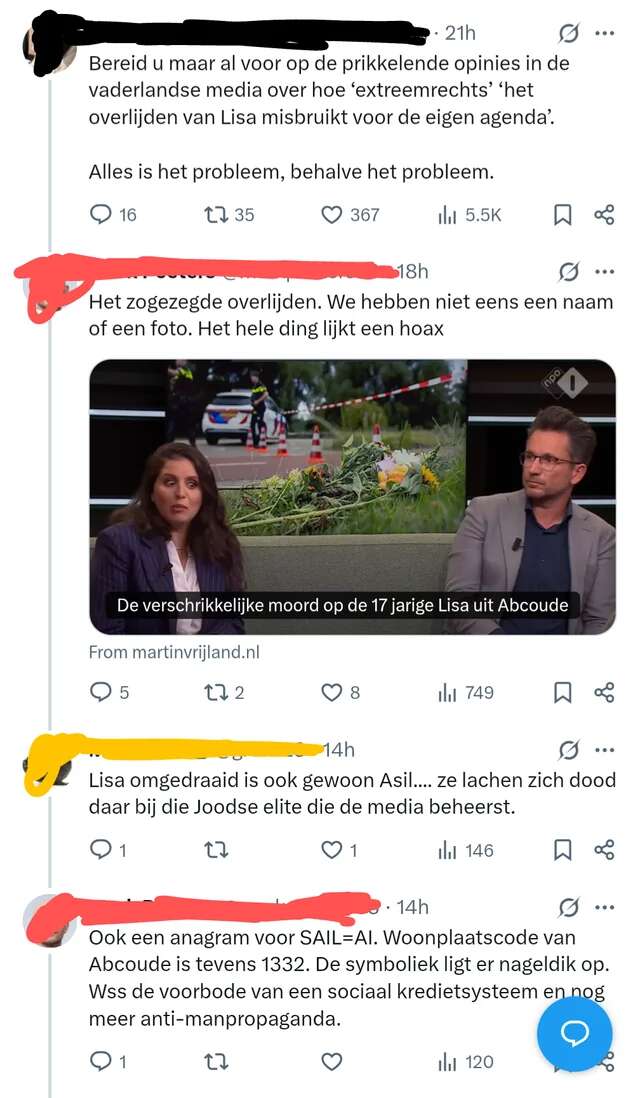
Task: Like the reply with 8 likes
Action: click(x=340, y=693)
